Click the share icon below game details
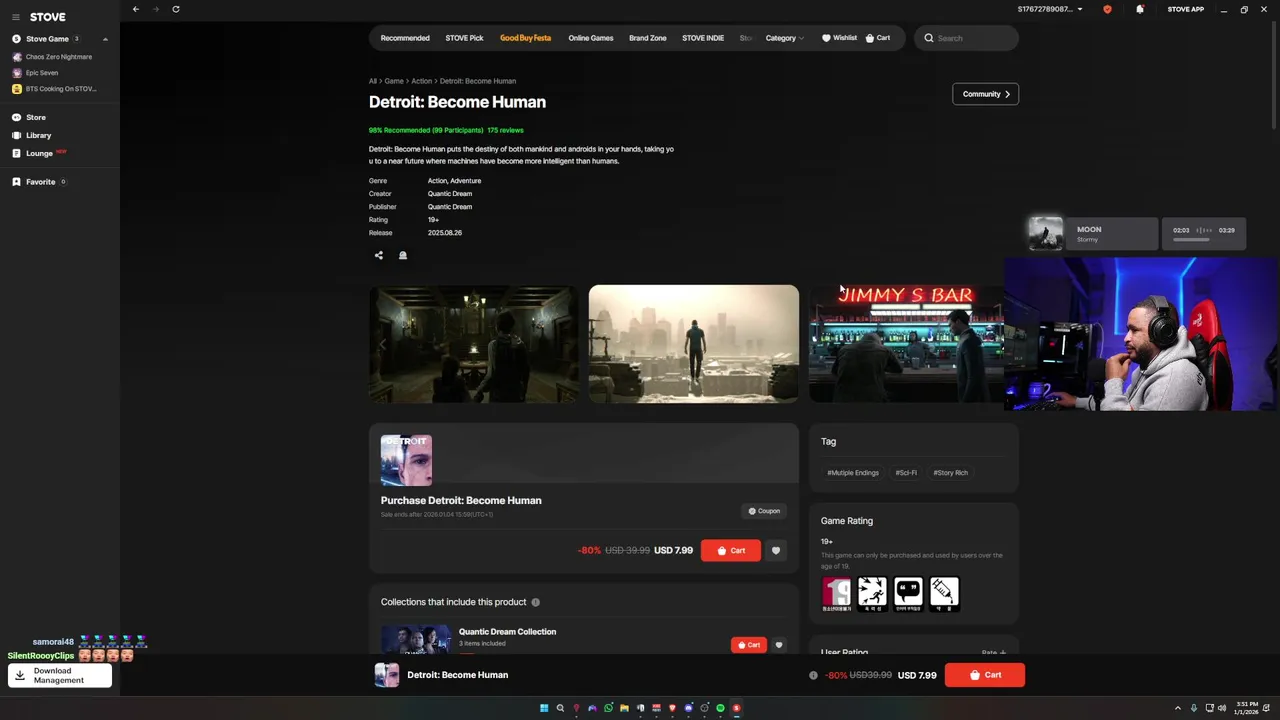Screen dimensions: 1280x720 tap(379, 255)
